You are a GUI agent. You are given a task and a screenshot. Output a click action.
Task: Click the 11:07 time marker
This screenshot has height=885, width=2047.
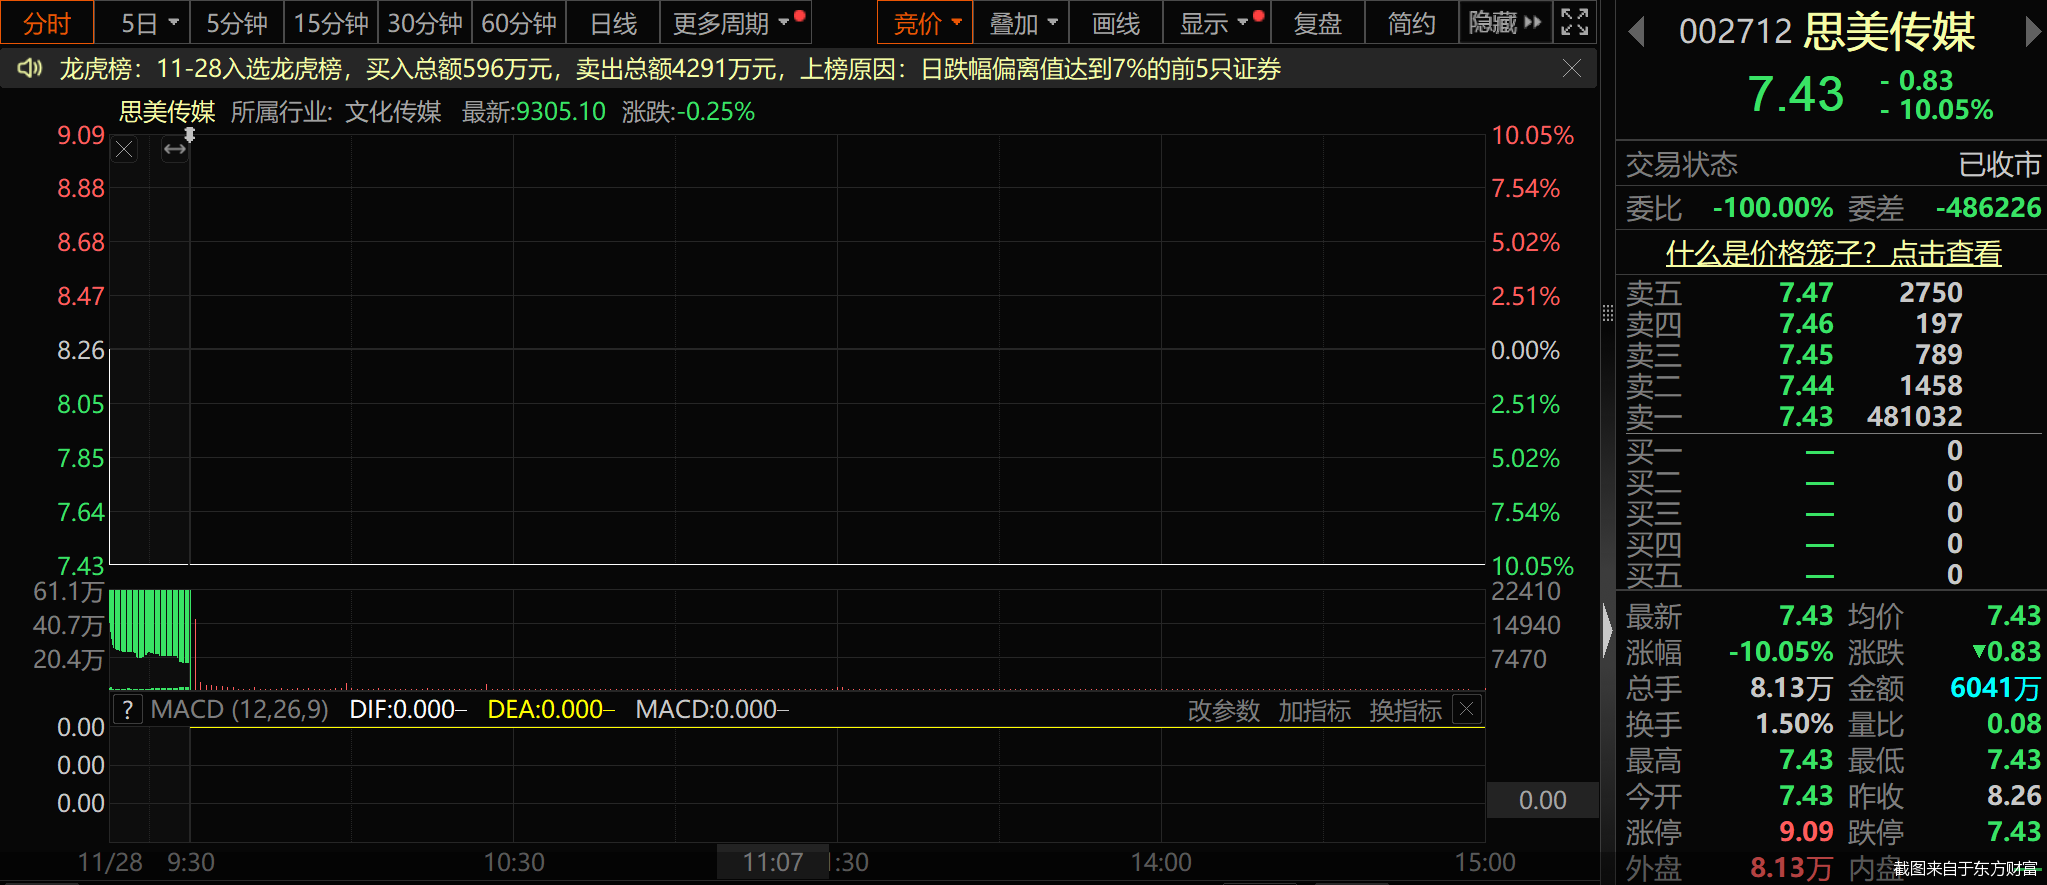pos(772,862)
